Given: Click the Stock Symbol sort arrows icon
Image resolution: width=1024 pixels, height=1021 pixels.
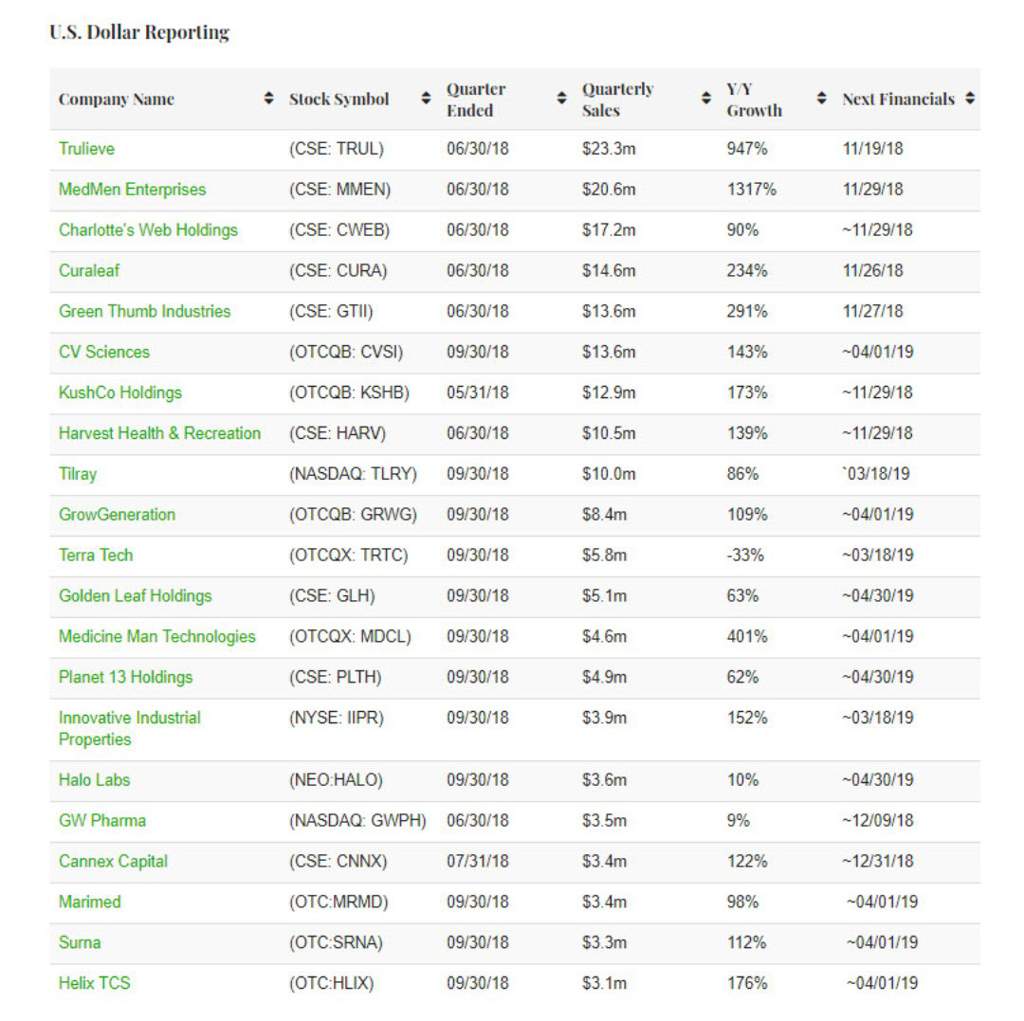Looking at the screenshot, I should [x=426, y=99].
